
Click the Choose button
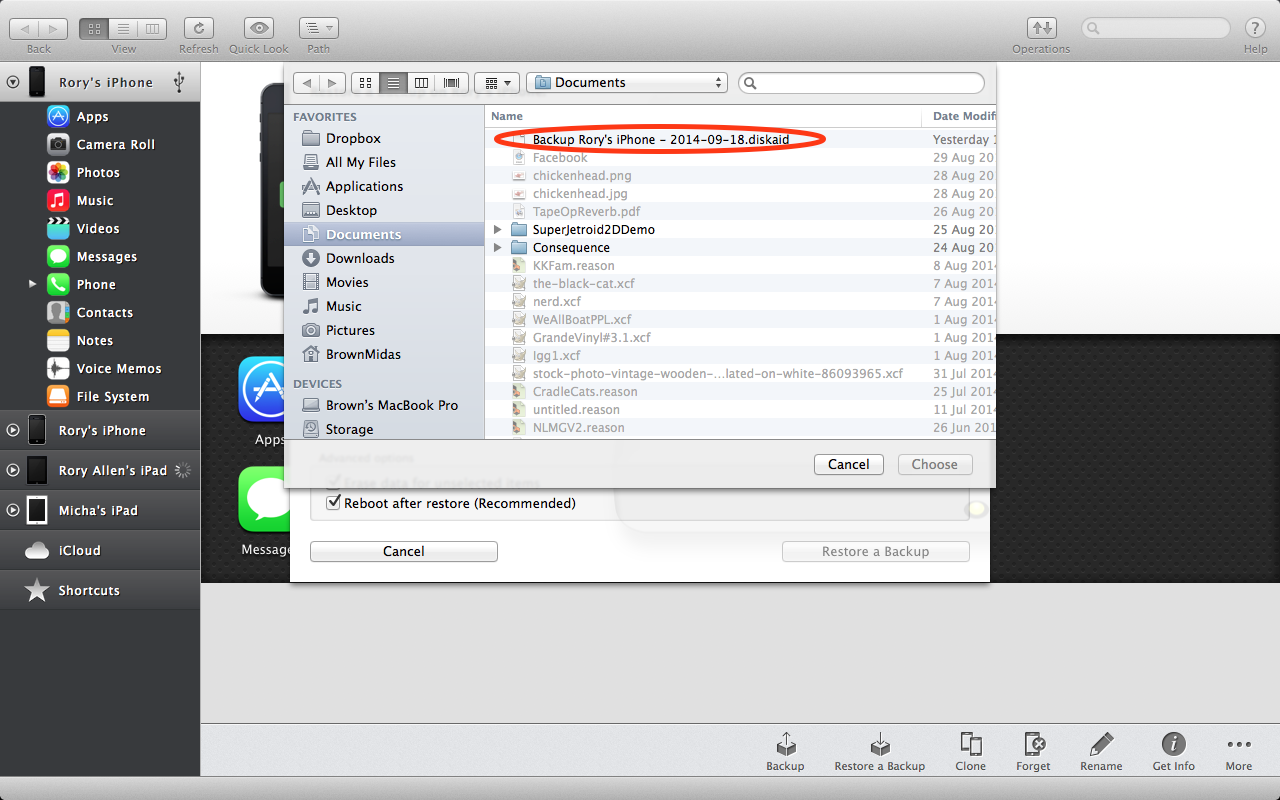coord(935,464)
